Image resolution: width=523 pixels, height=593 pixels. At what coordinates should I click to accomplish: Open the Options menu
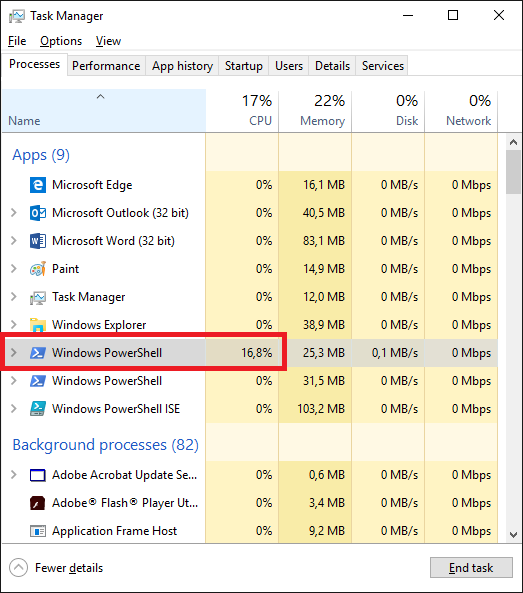point(61,41)
